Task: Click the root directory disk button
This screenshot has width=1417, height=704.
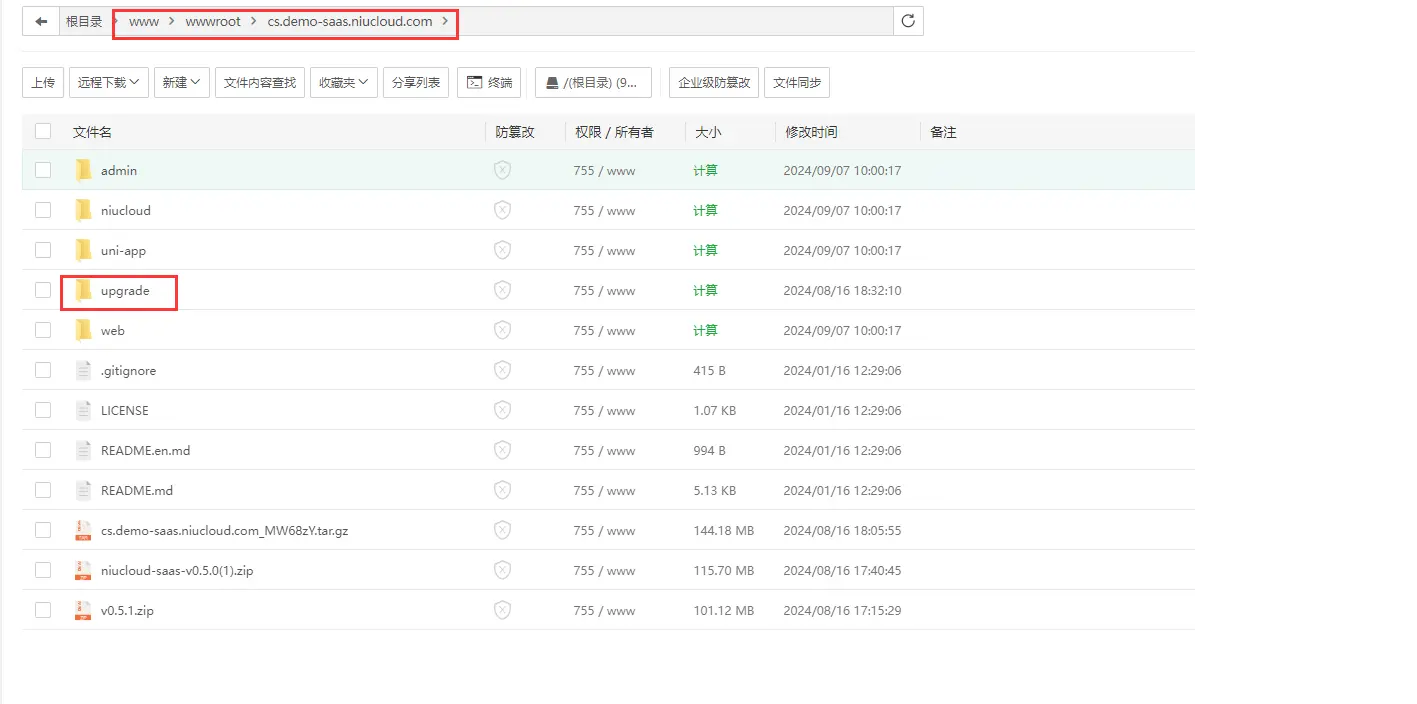Action: 593,83
